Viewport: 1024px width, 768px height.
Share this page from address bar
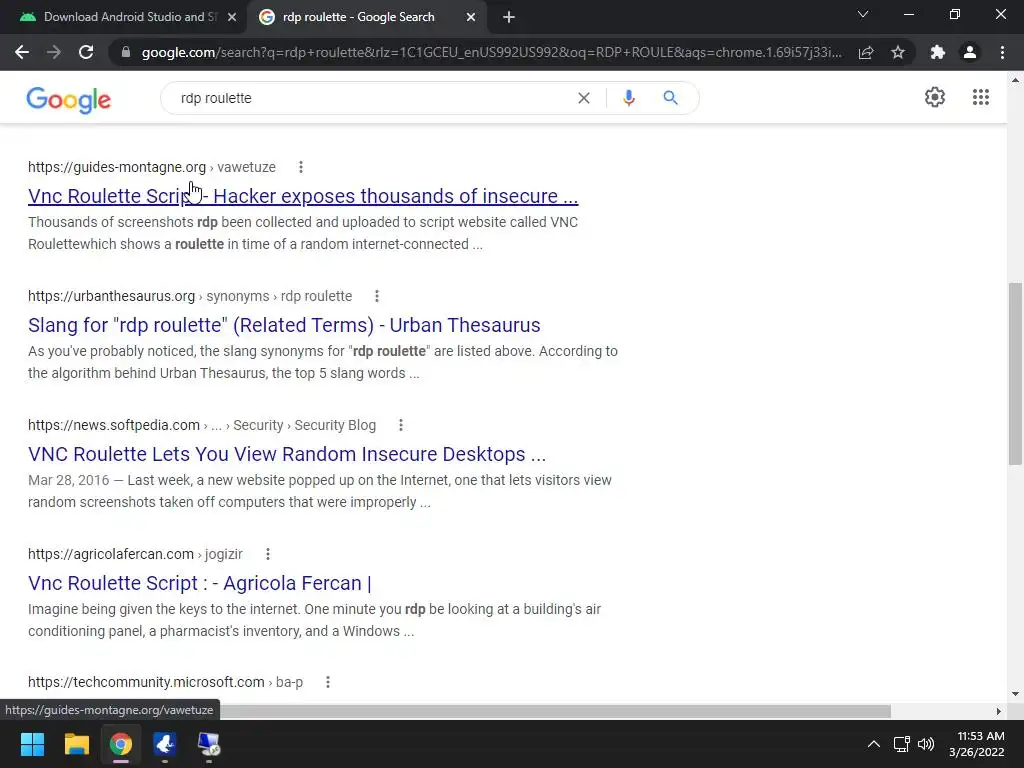866,52
